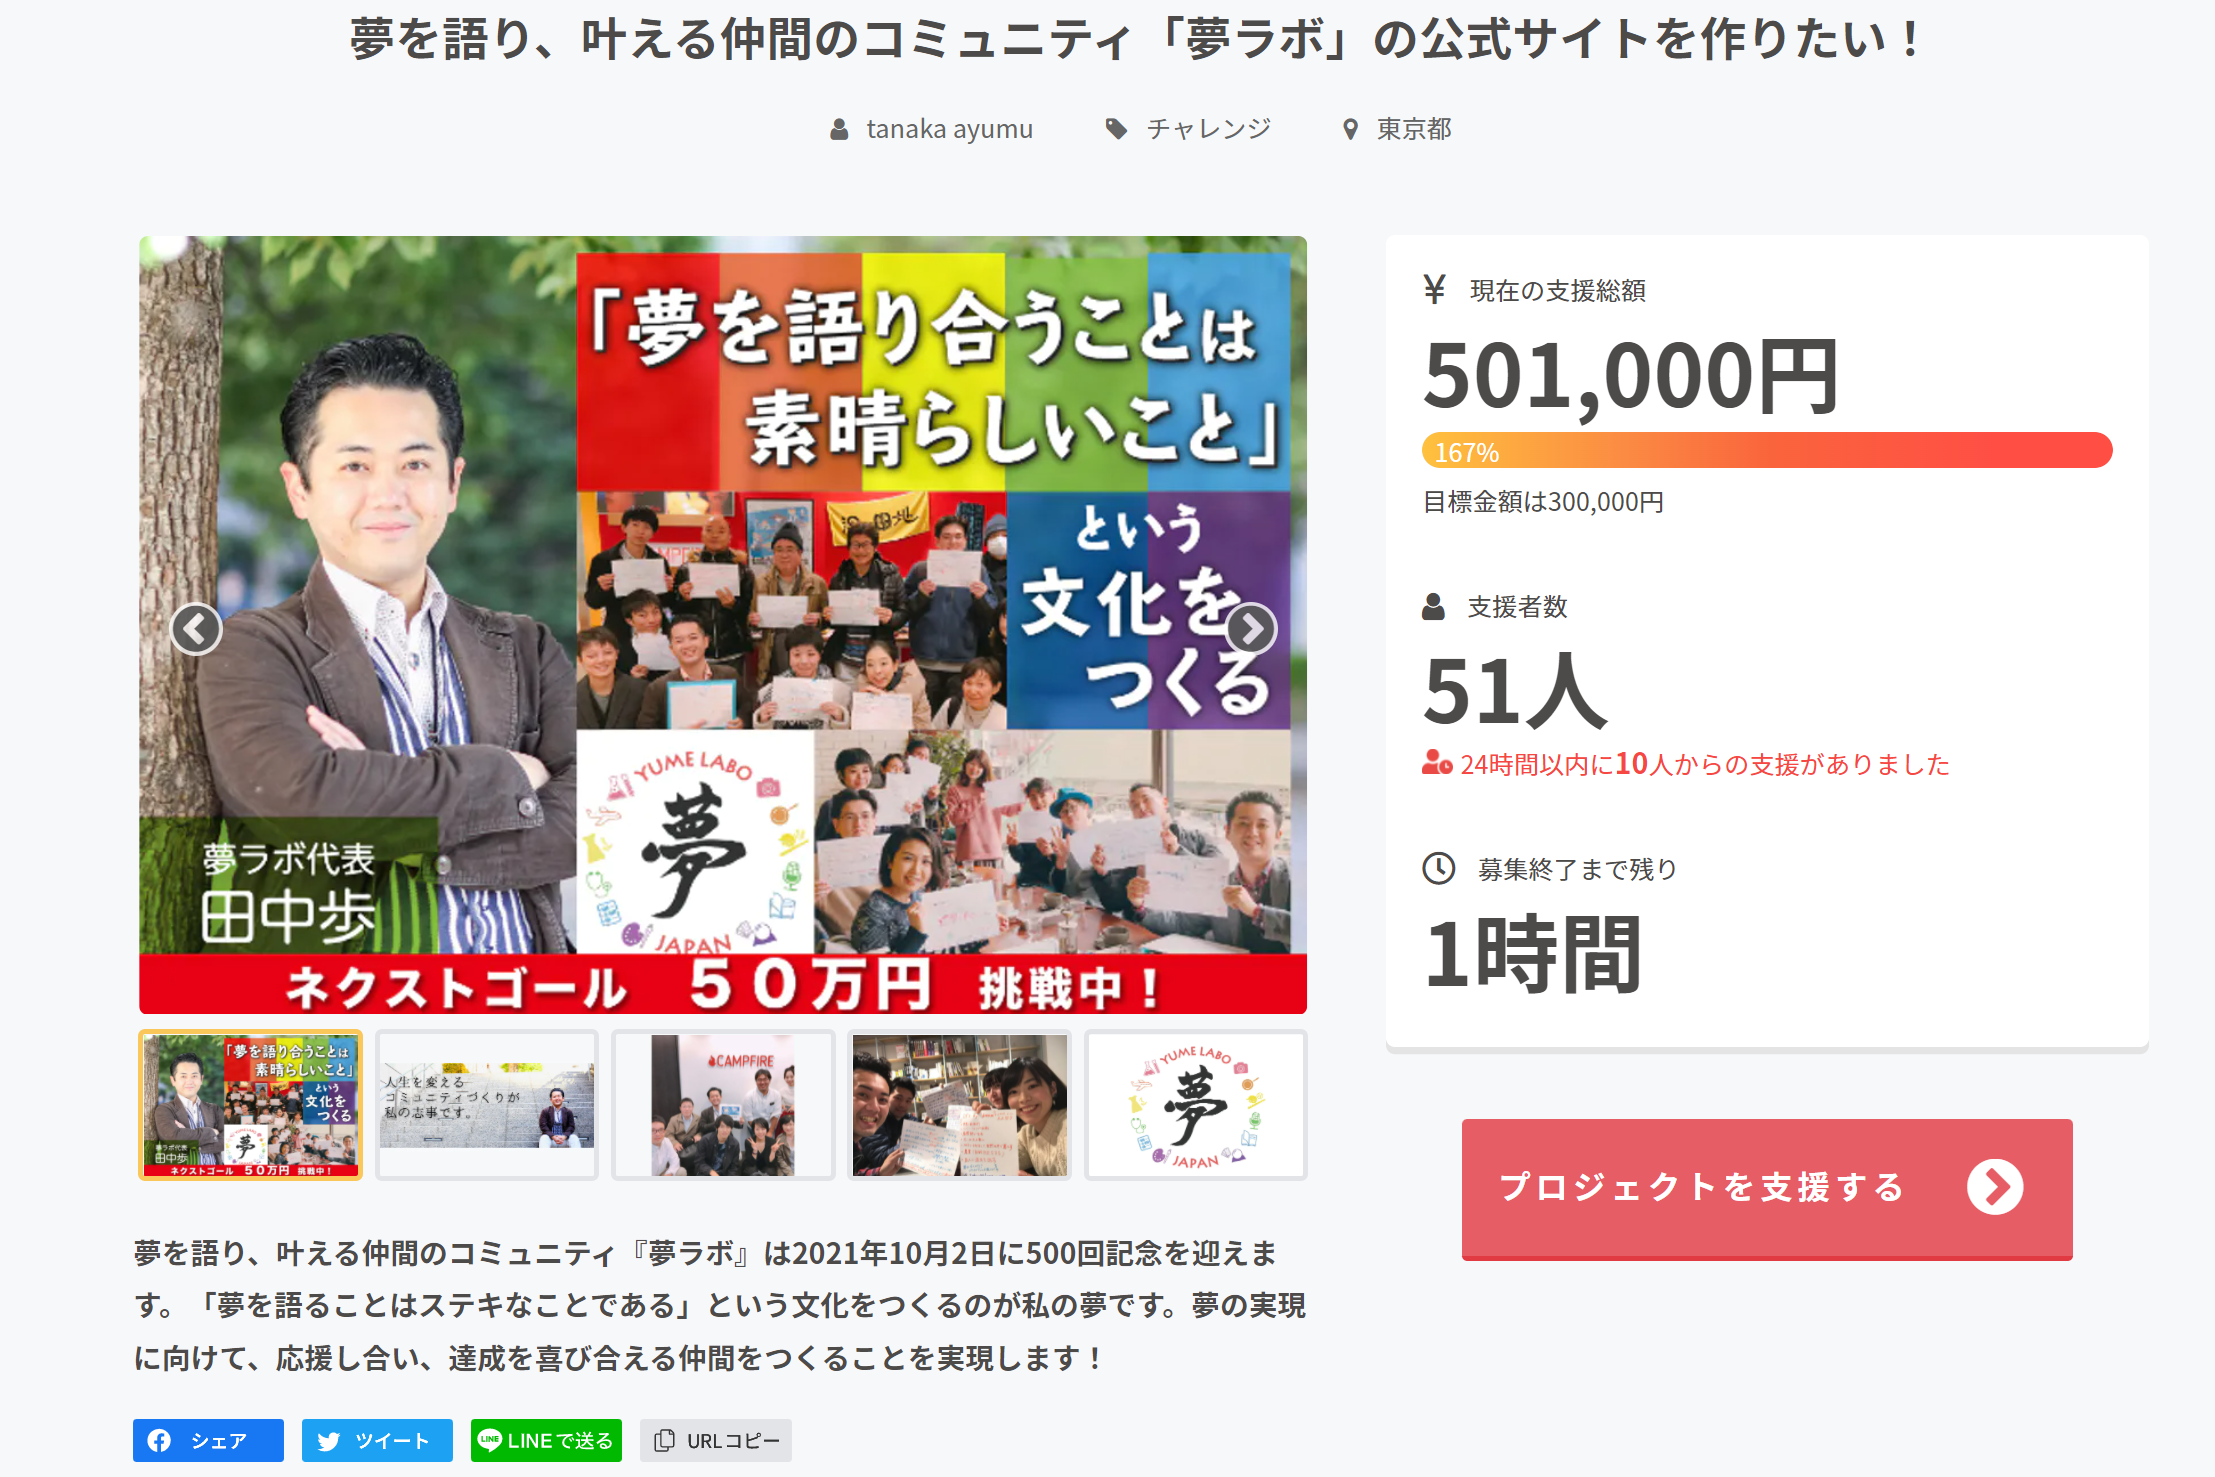Click the URL copy clipboard icon
The image size is (2215, 1477).
point(663,1440)
